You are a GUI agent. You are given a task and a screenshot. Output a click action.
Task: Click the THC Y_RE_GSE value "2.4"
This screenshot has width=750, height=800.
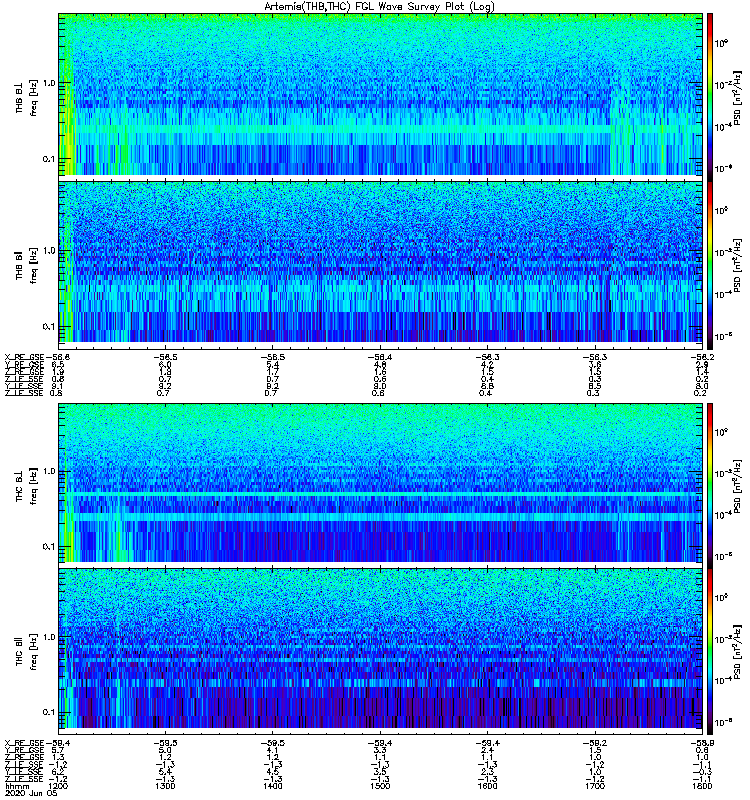click(487, 750)
